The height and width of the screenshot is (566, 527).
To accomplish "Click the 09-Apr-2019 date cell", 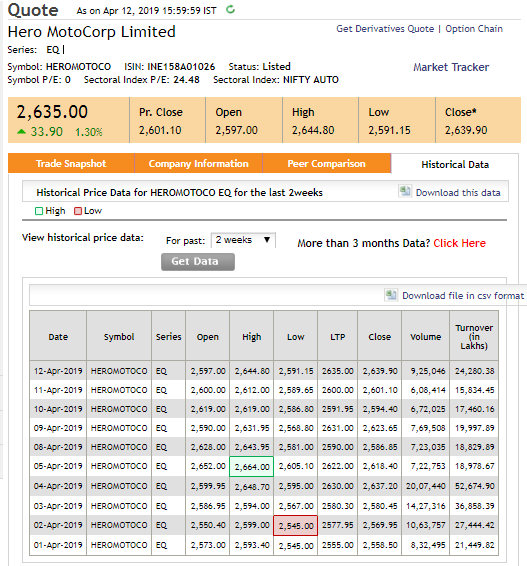I will click(58, 428).
